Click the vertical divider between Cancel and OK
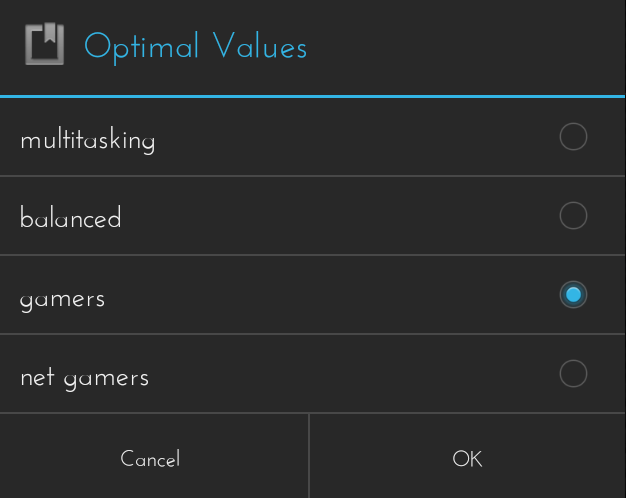This screenshot has width=626, height=498. coord(309,457)
